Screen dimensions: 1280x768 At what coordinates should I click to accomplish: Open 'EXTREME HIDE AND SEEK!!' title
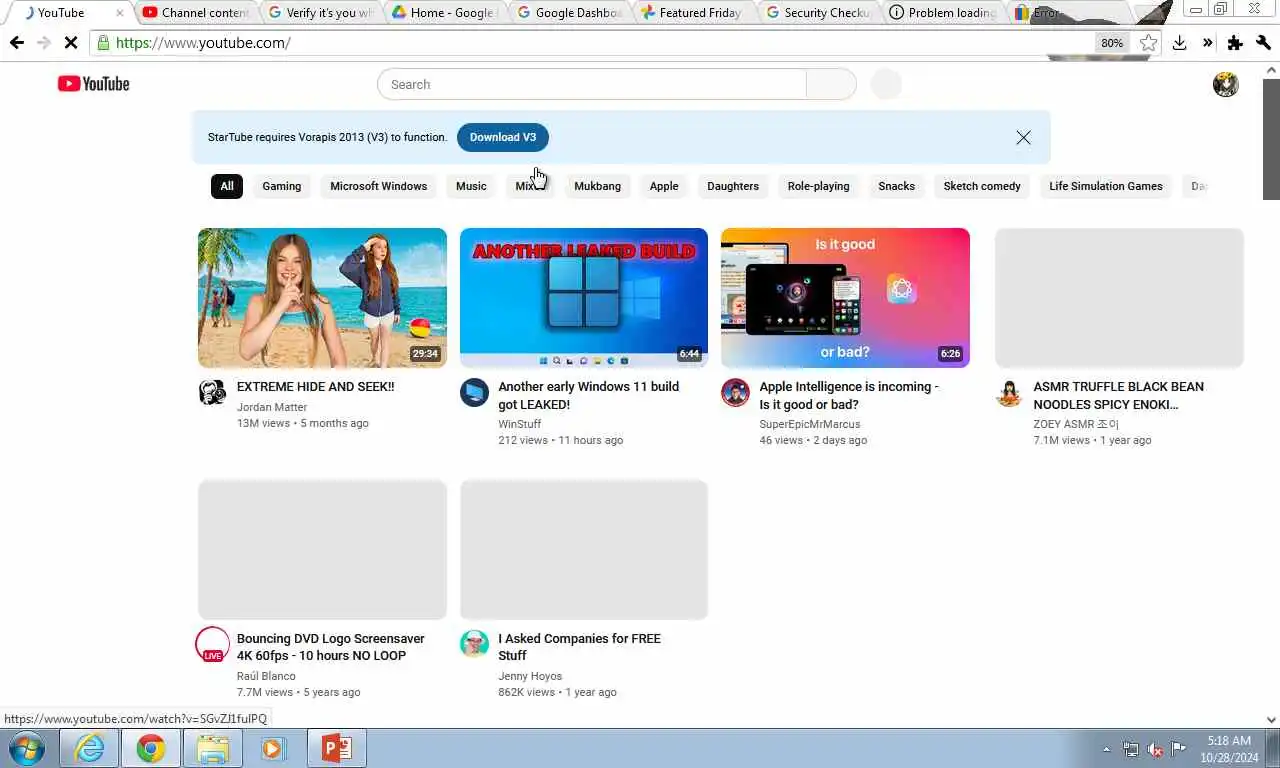click(x=316, y=387)
